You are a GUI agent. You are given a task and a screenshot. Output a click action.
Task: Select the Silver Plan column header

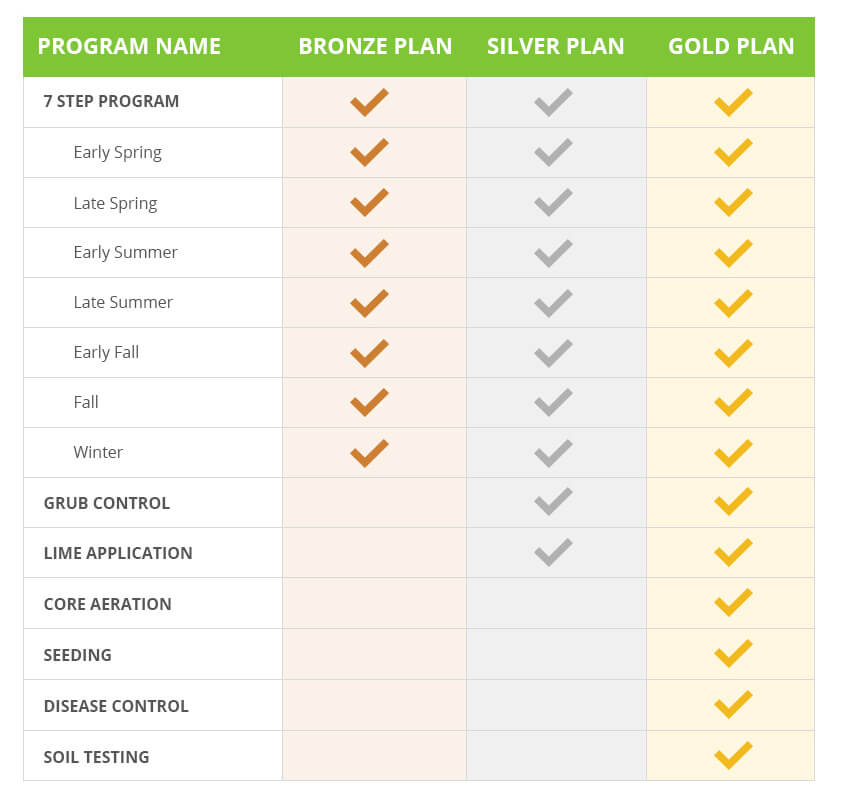coord(555,46)
